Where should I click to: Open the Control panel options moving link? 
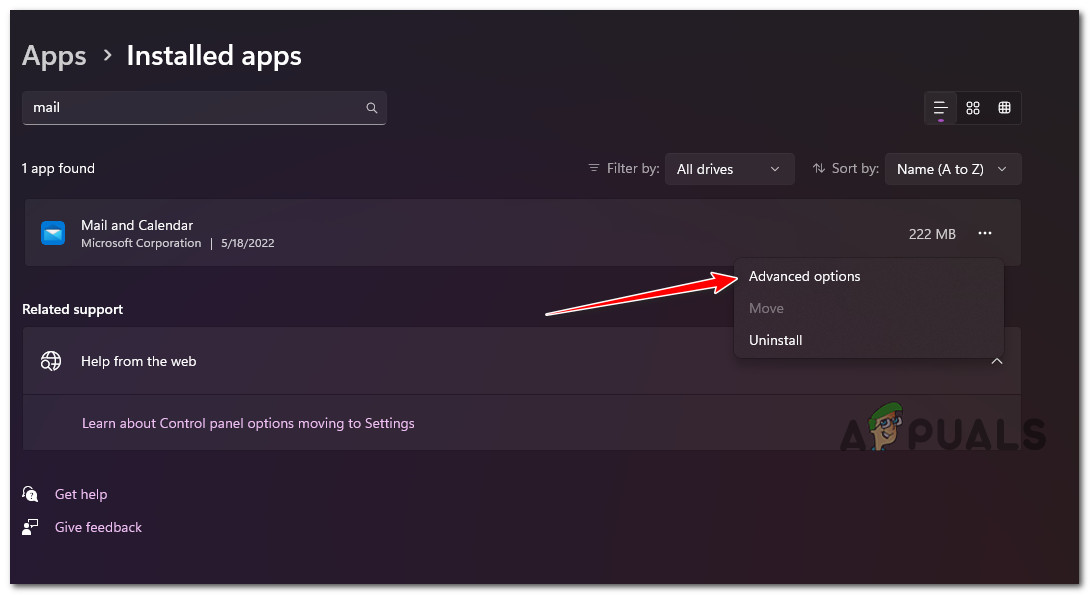coord(248,423)
